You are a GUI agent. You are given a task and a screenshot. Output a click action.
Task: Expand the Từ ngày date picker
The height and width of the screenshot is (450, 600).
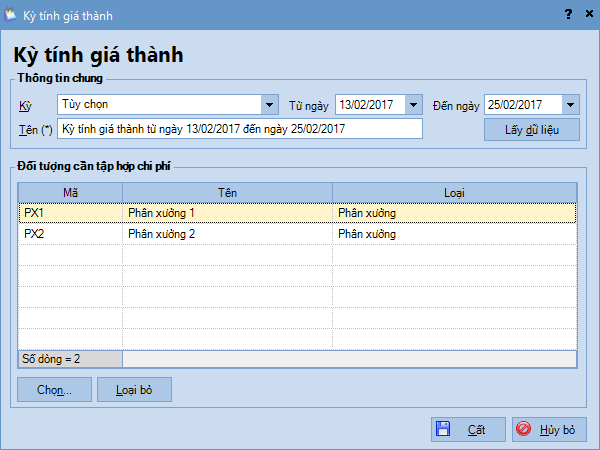[x=414, y=105]
